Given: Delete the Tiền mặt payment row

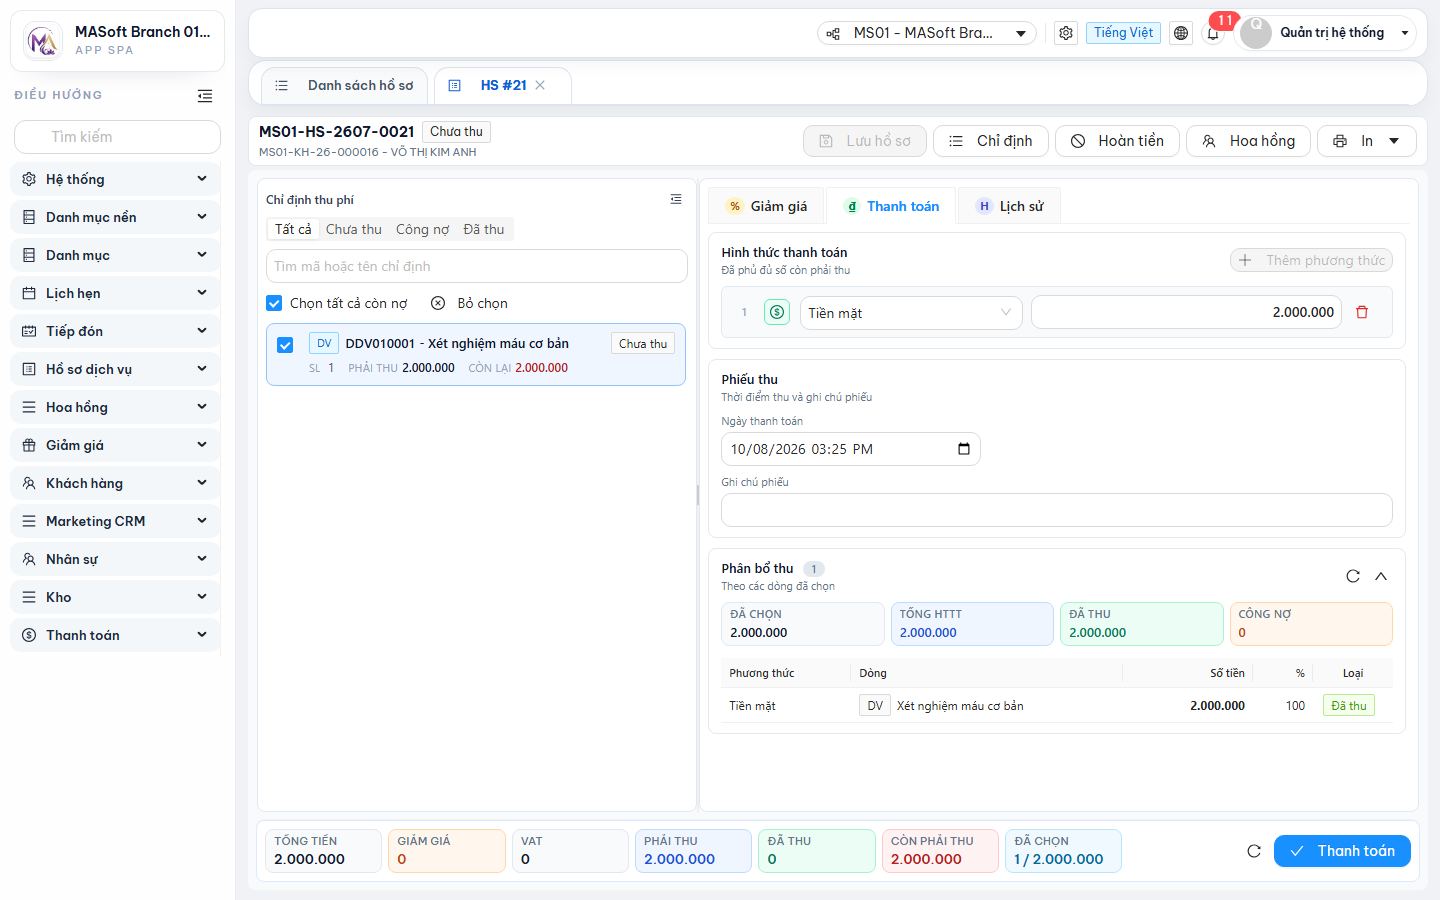Looking at the screenshot, I should 1362,312.
